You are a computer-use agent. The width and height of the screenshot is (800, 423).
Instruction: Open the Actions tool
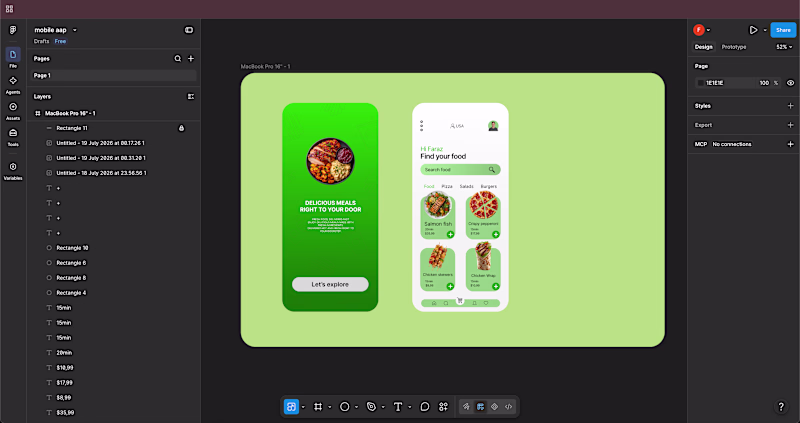point(443,407)
